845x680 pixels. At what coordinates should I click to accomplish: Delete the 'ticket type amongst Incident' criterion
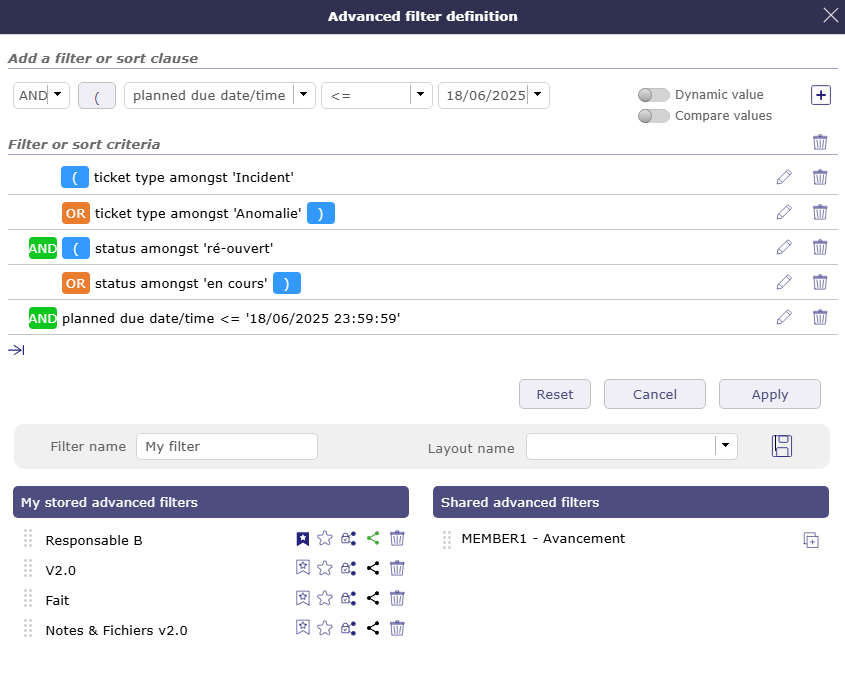coord(820,177)
